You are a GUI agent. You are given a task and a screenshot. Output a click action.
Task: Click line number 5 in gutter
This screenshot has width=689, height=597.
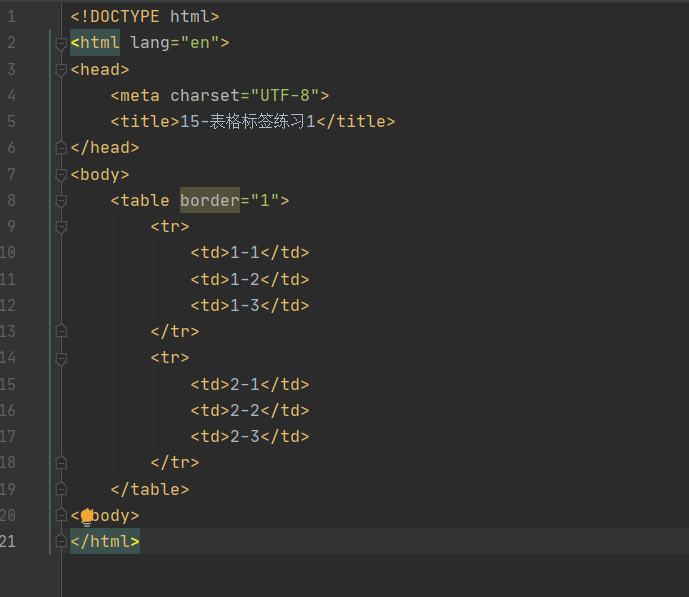[11, 121]
